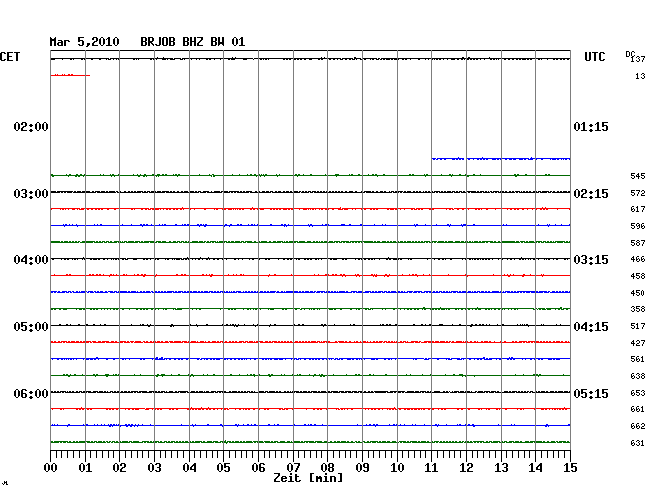Click the x-axis tick label '08'
The width and height of the screenshot is (650, 494).
point(327,468)
